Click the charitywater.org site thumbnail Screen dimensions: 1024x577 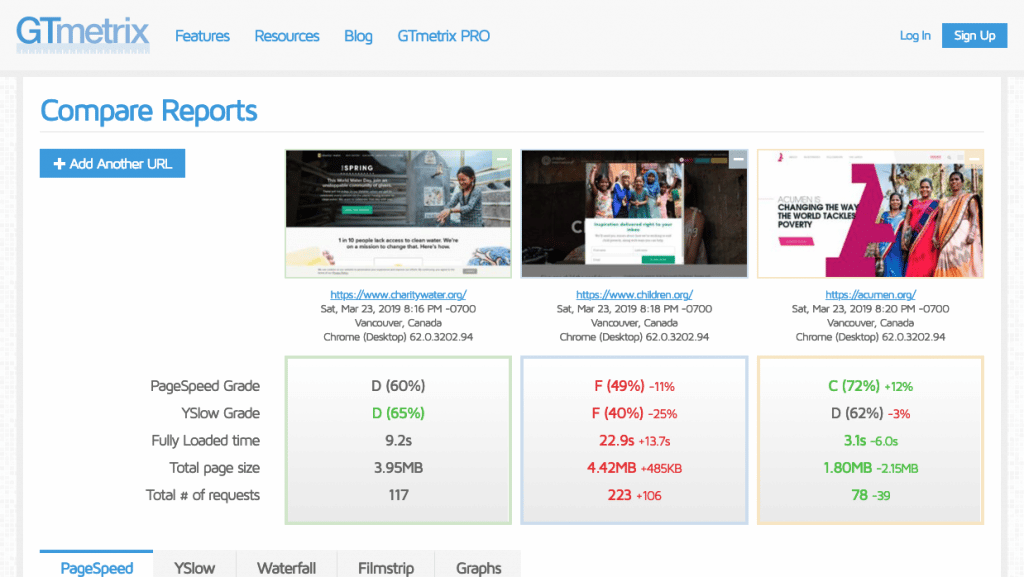tap(398, 213)
